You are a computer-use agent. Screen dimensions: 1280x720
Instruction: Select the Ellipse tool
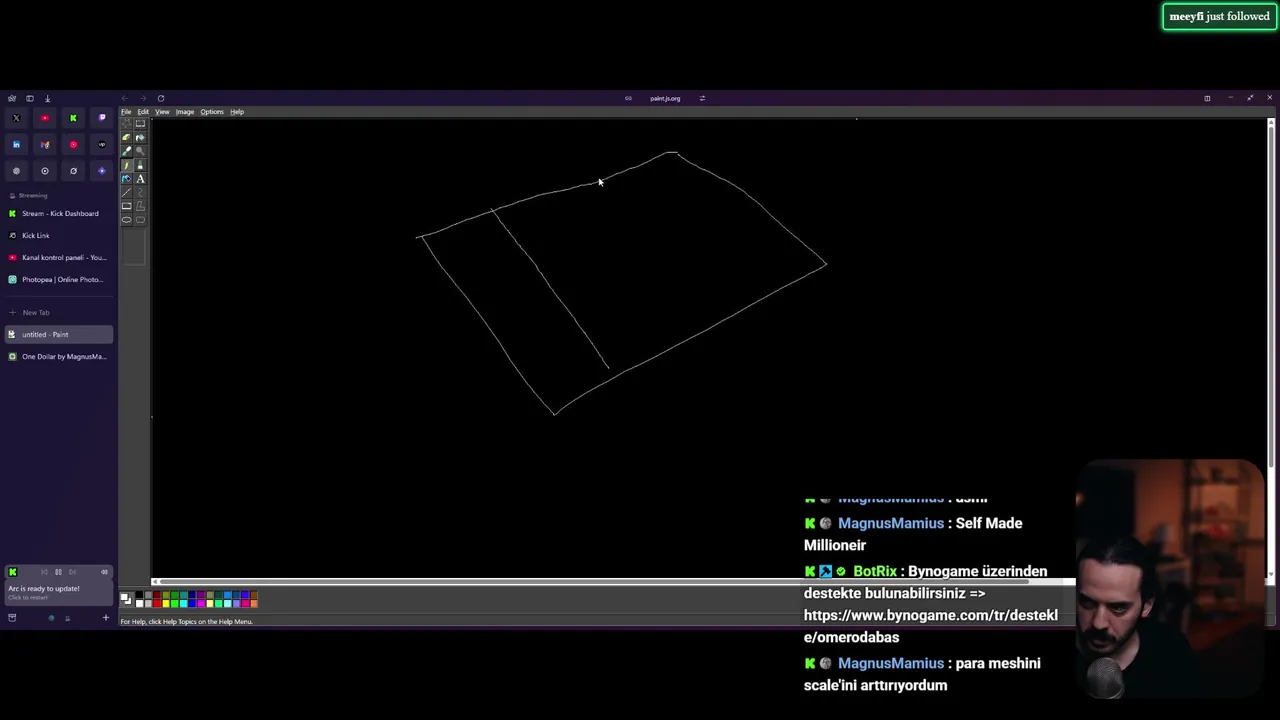[x=126, y=220]
